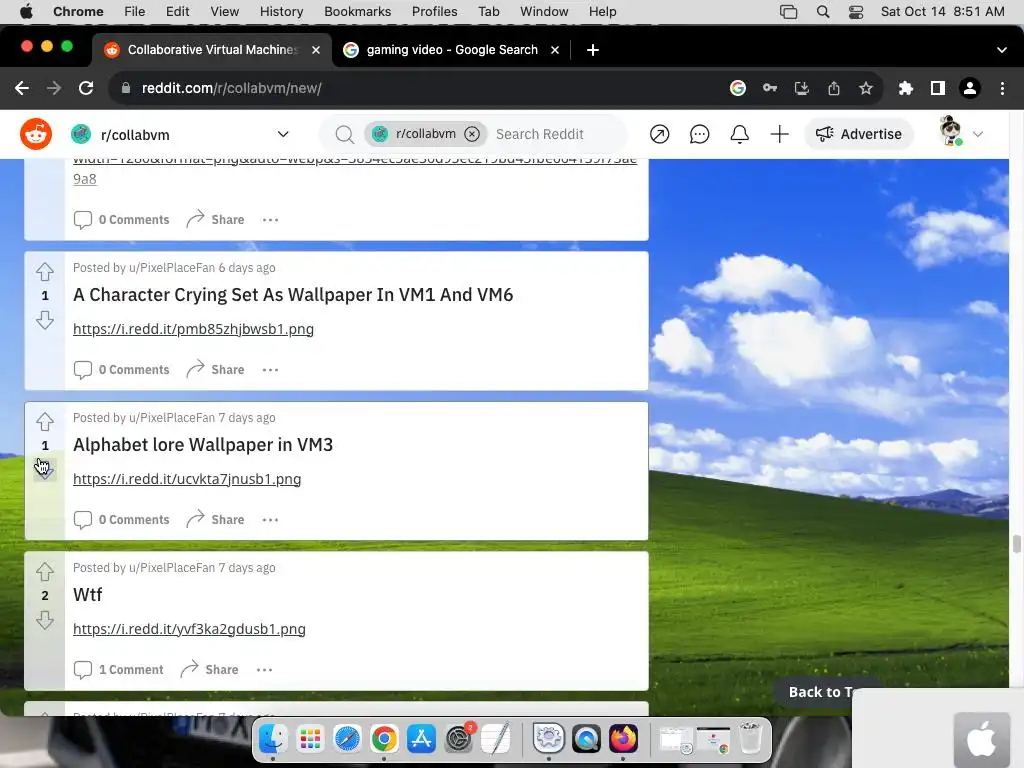Viewport: 1024px width, 768px height.
Task: Toggle the Chrome side panel
Action: click(937, 88)
